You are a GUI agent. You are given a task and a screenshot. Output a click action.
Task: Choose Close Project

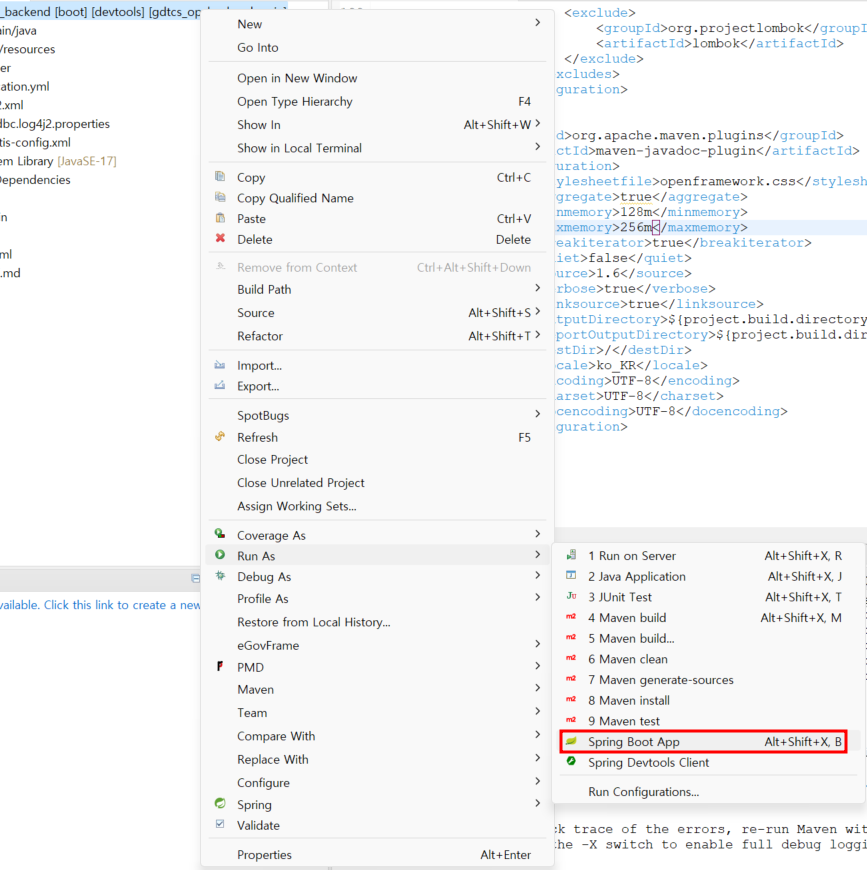(377, 459)
